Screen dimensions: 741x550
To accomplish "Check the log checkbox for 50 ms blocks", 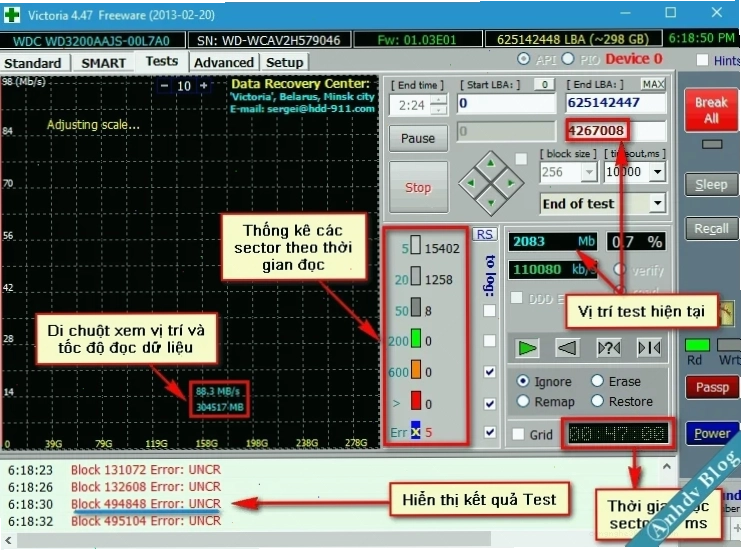I will tap(490, 310).
